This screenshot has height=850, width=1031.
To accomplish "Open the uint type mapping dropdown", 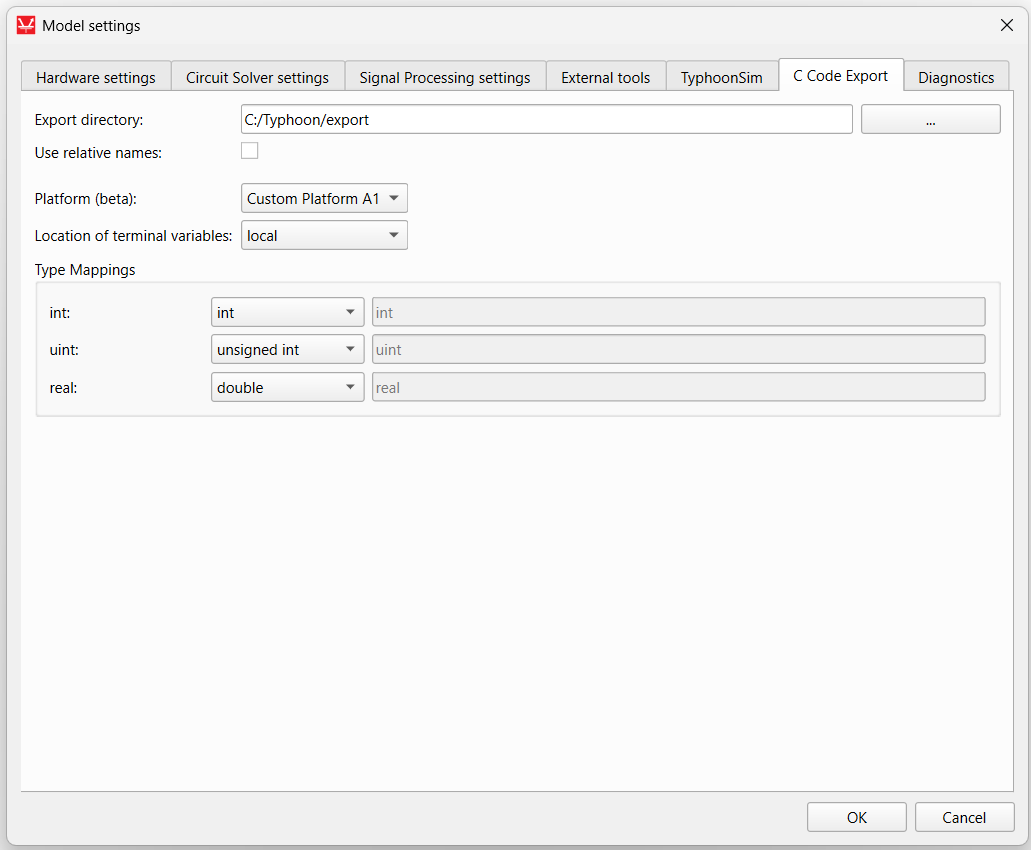I will pos(287,350).
